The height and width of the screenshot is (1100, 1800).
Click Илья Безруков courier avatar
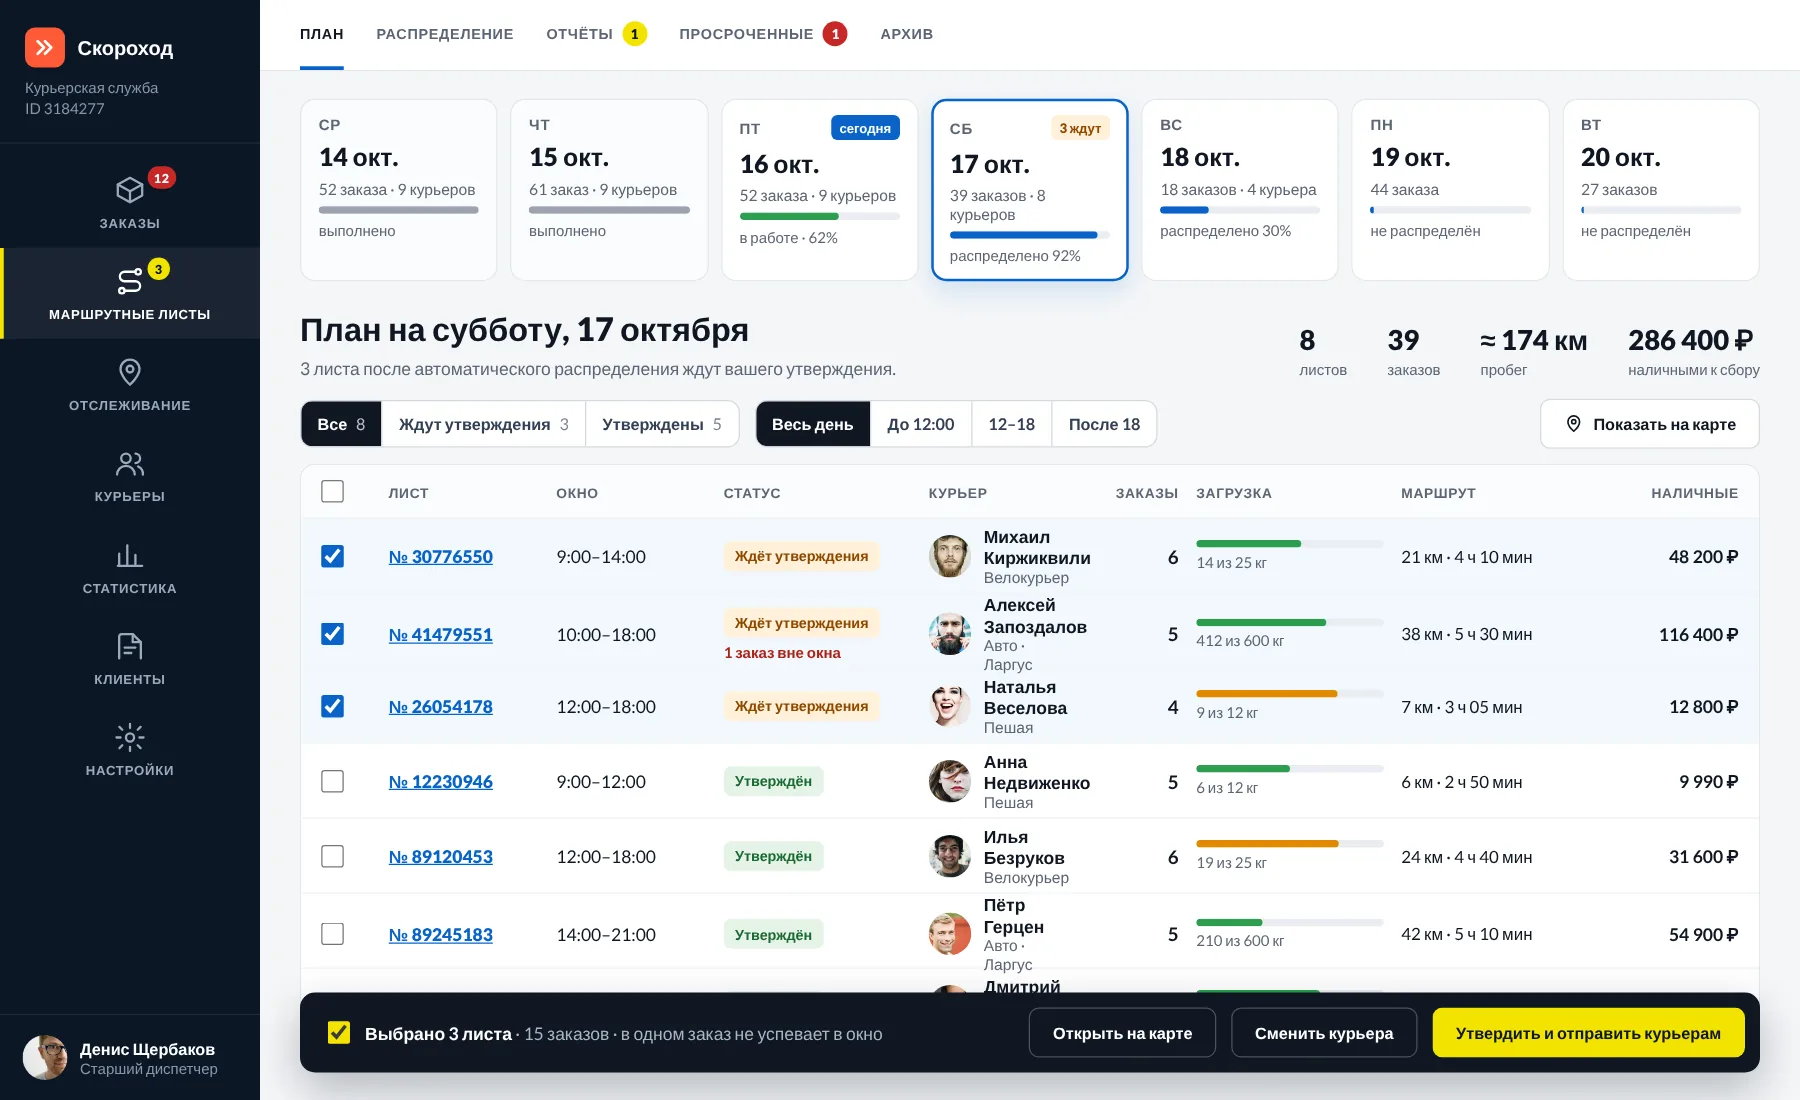click(950, 856)
